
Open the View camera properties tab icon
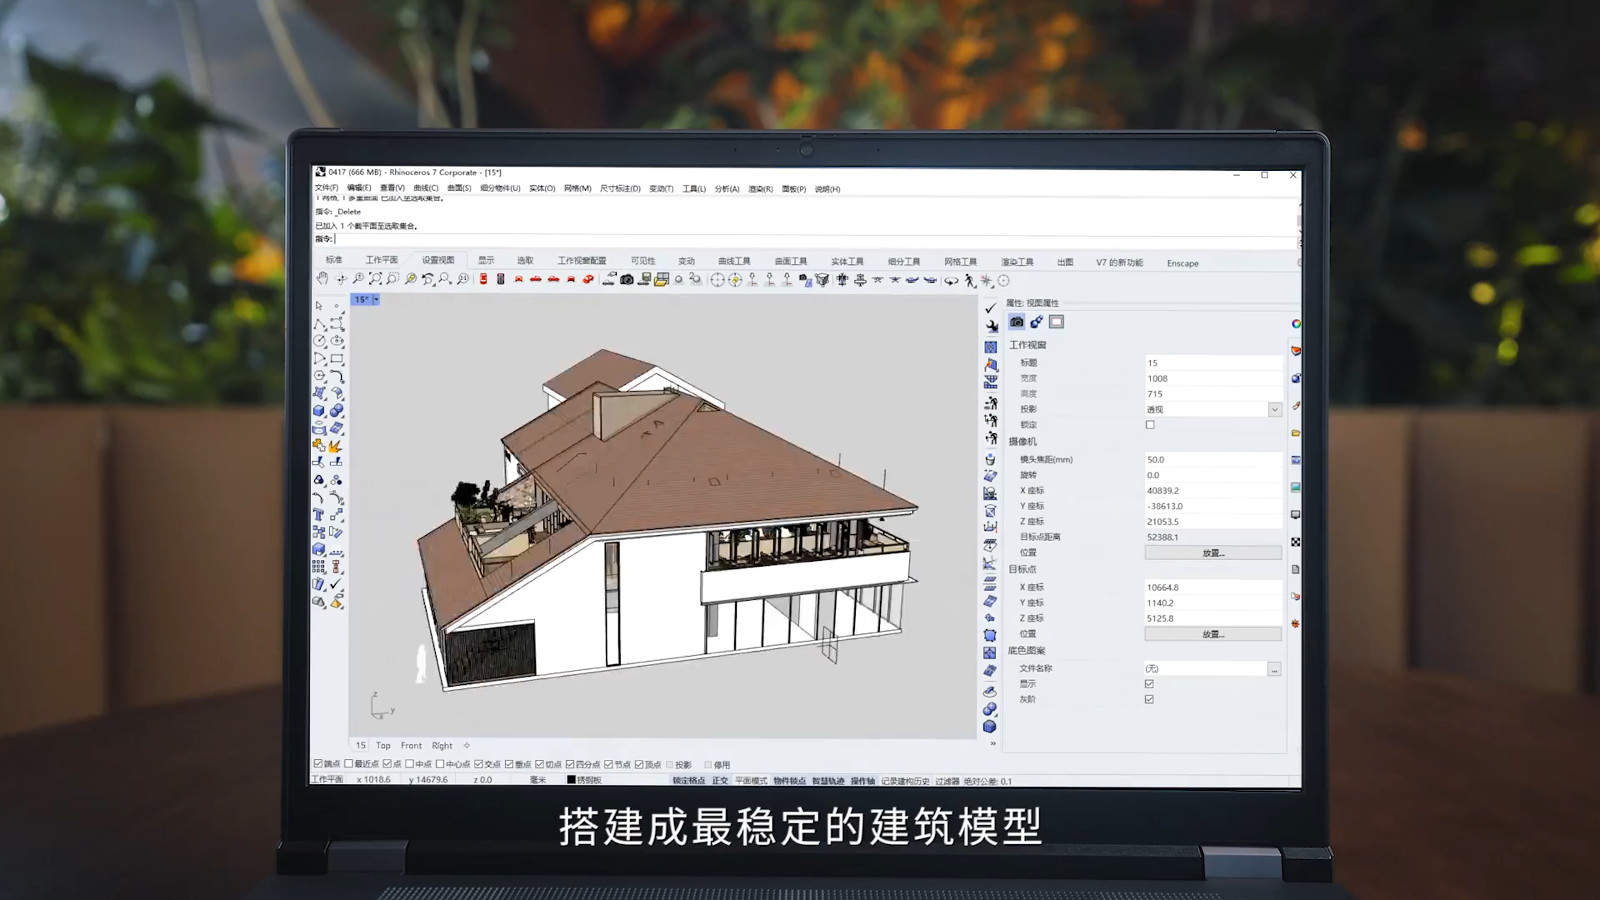tap(1016, 322)
